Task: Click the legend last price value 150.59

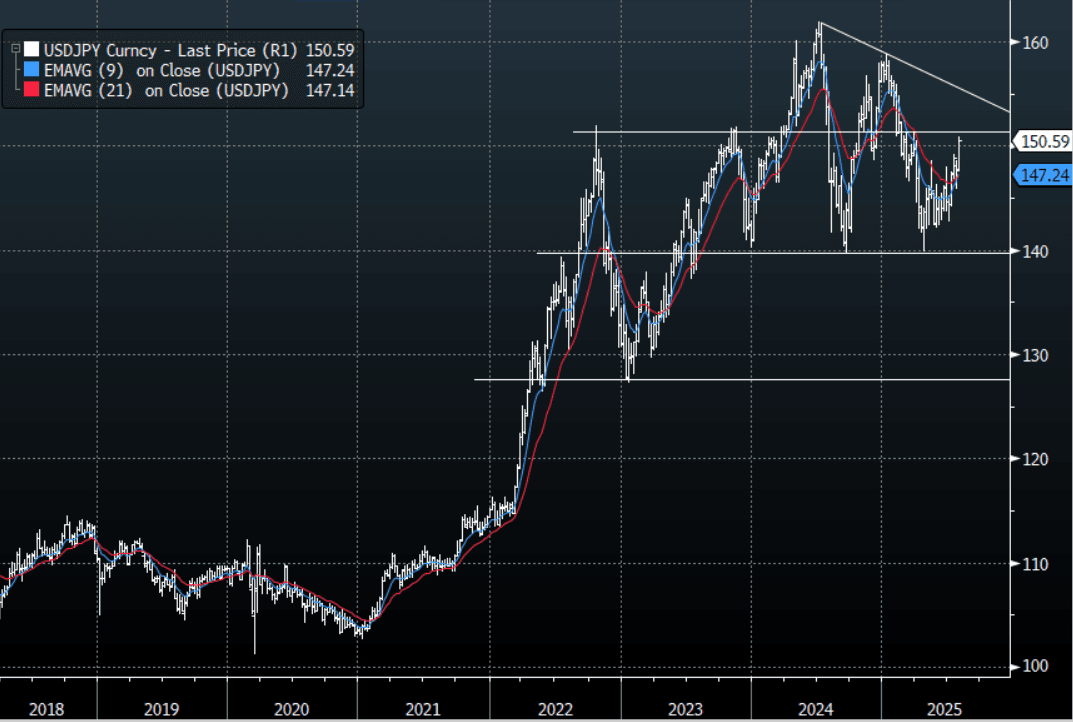Action: point(330,50)
